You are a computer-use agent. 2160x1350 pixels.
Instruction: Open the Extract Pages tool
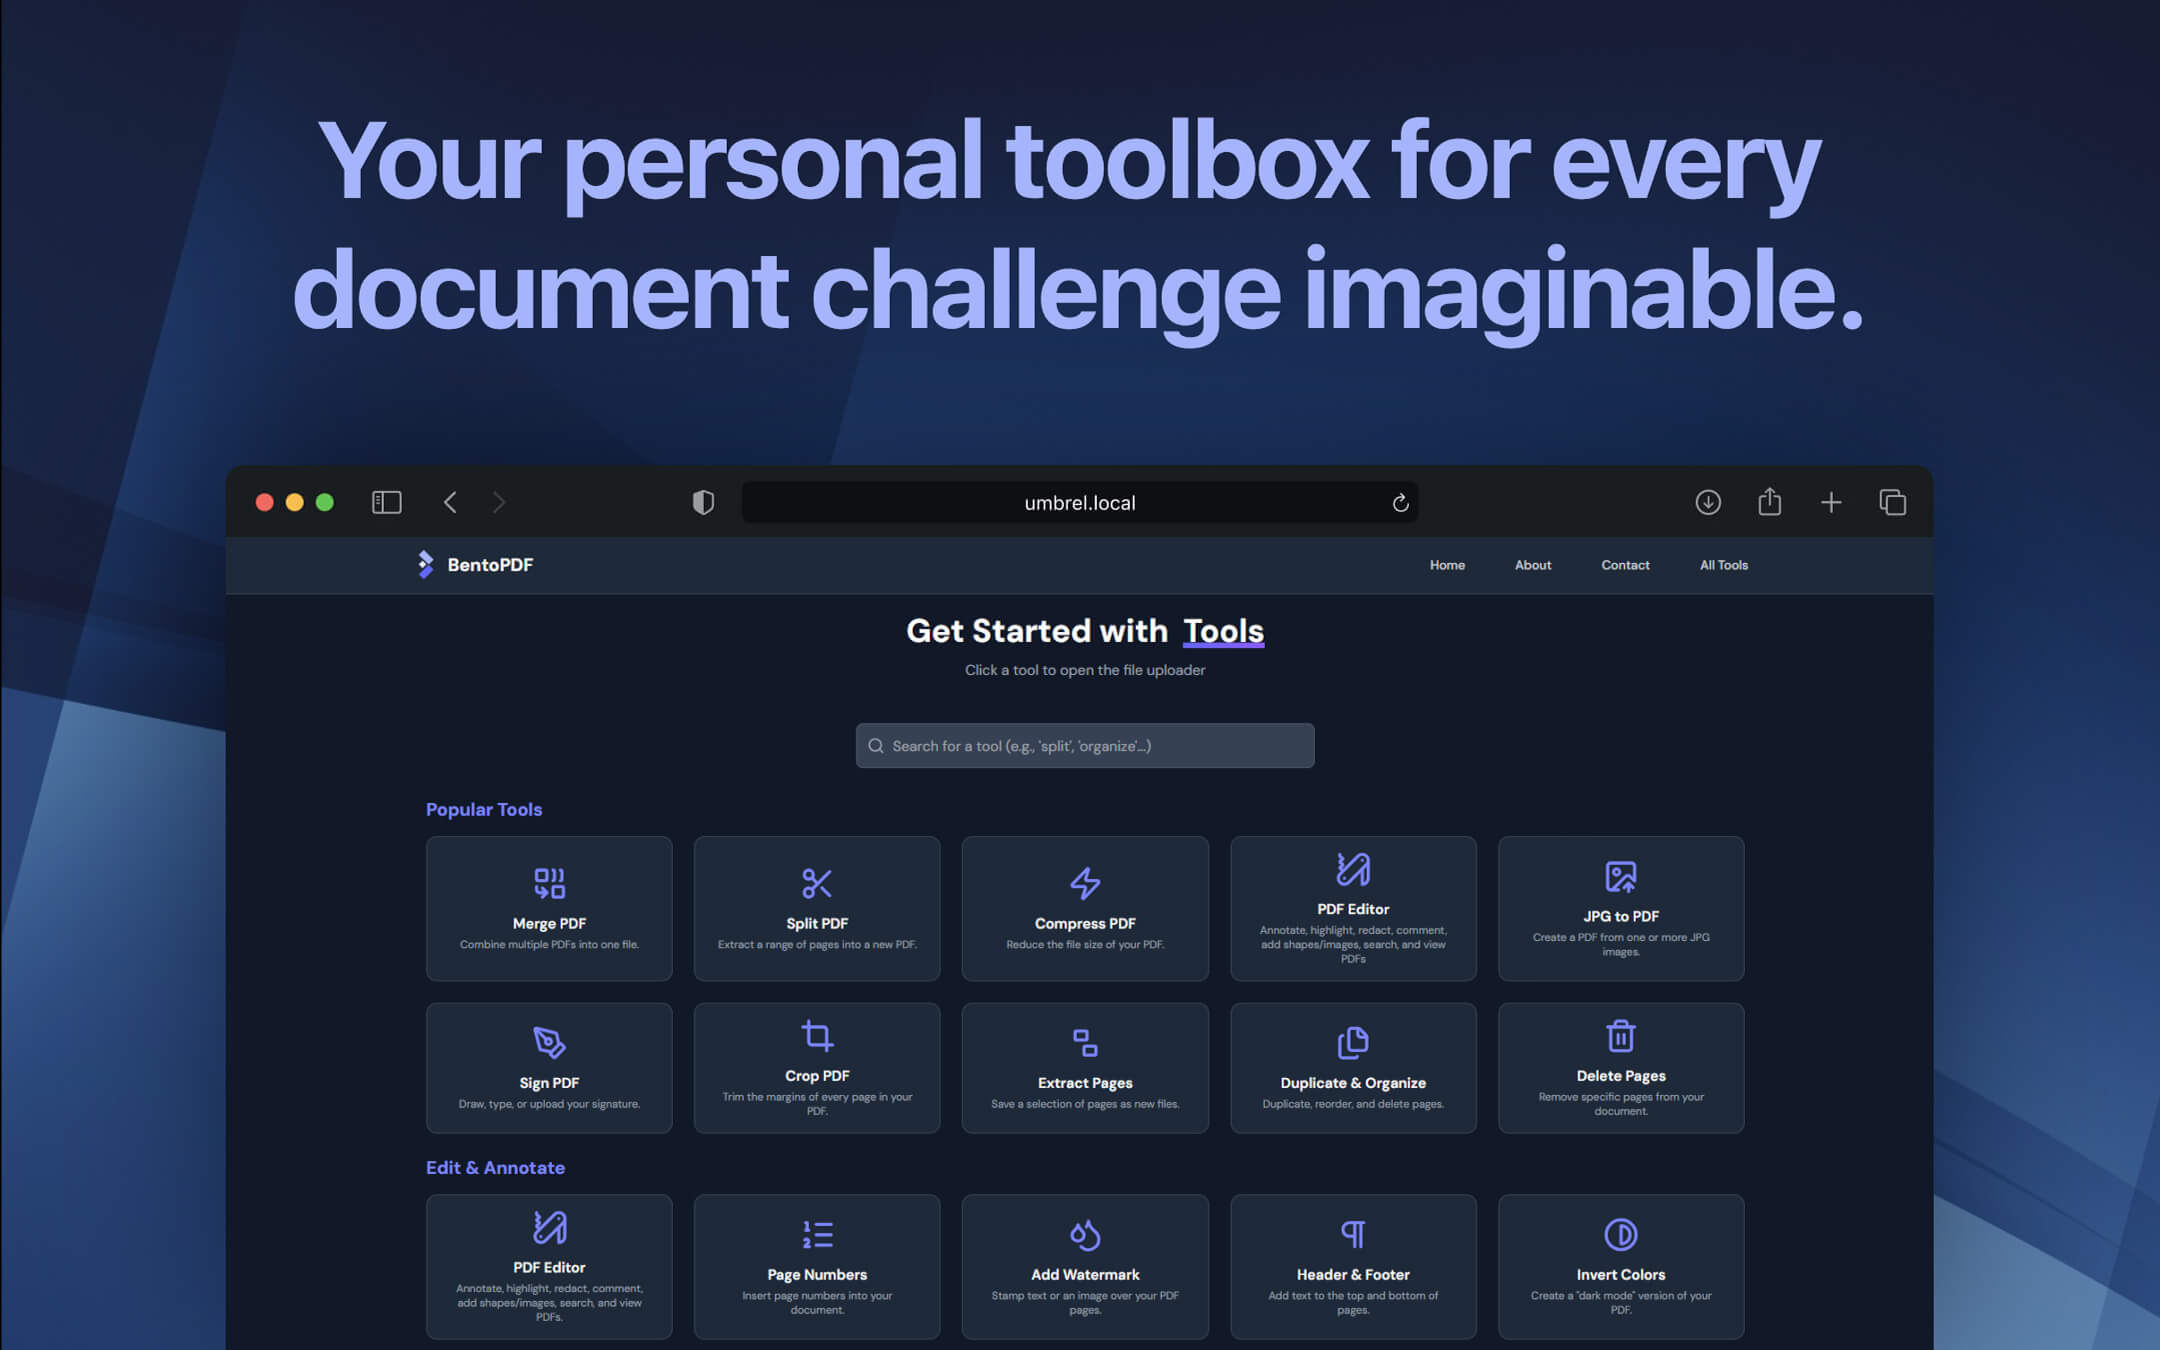(x=1085, y=1068)
